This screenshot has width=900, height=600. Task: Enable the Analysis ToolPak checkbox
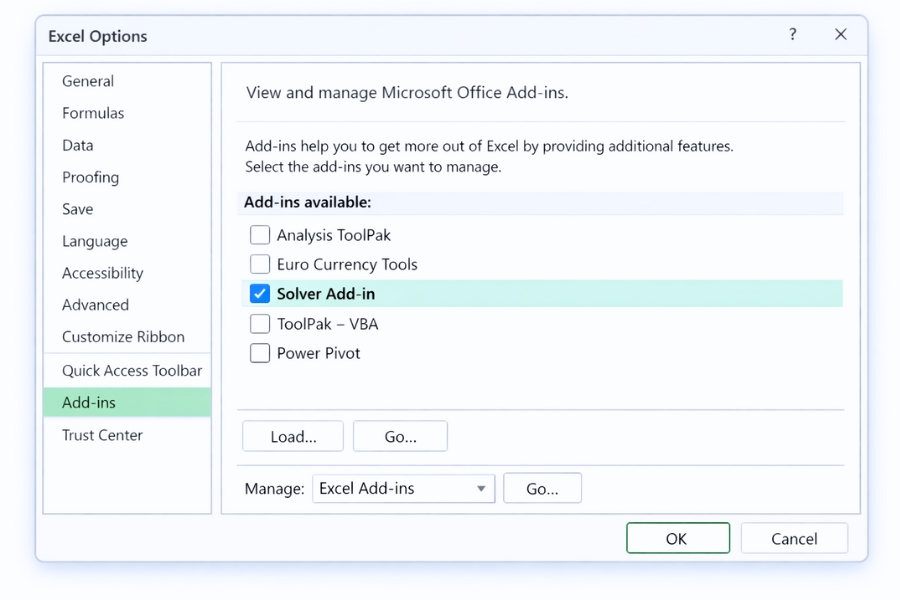(260, 234)
